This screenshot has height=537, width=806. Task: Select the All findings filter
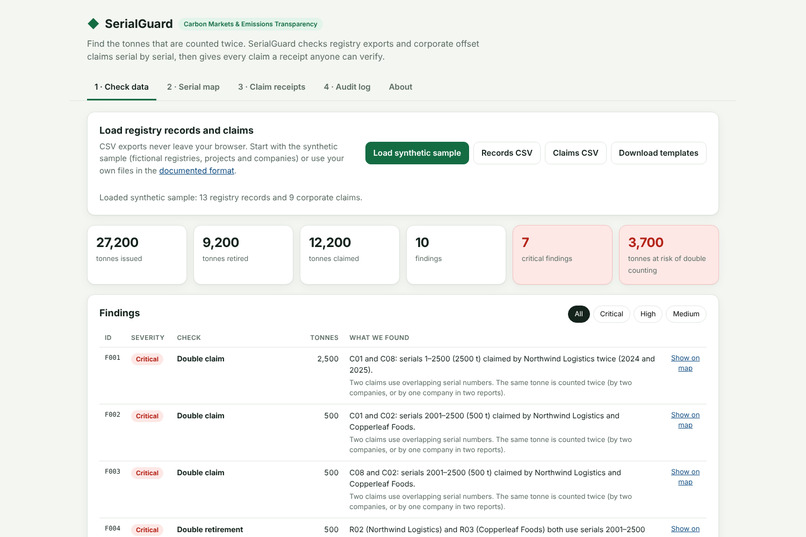click(579, 314)
